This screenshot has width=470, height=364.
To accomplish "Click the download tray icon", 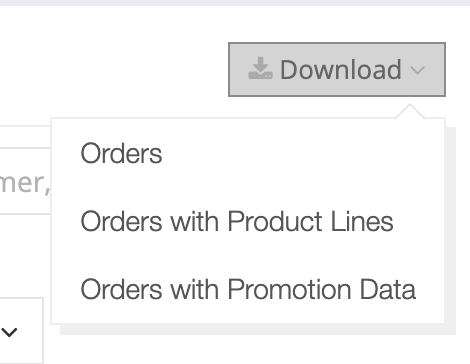I will (260, 68).
